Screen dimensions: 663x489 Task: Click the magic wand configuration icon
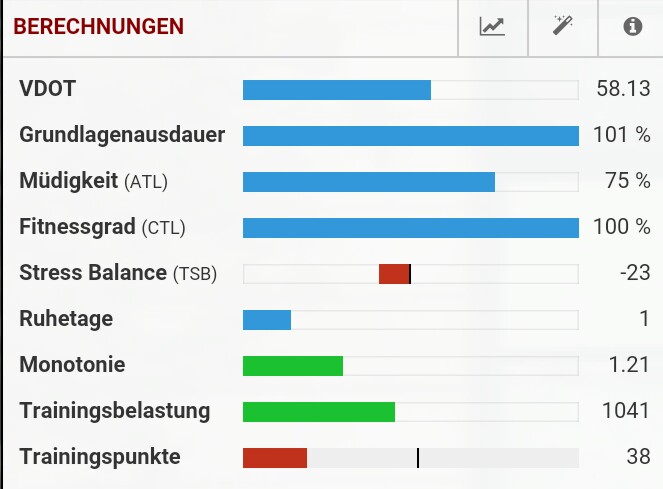pos(562,27)
